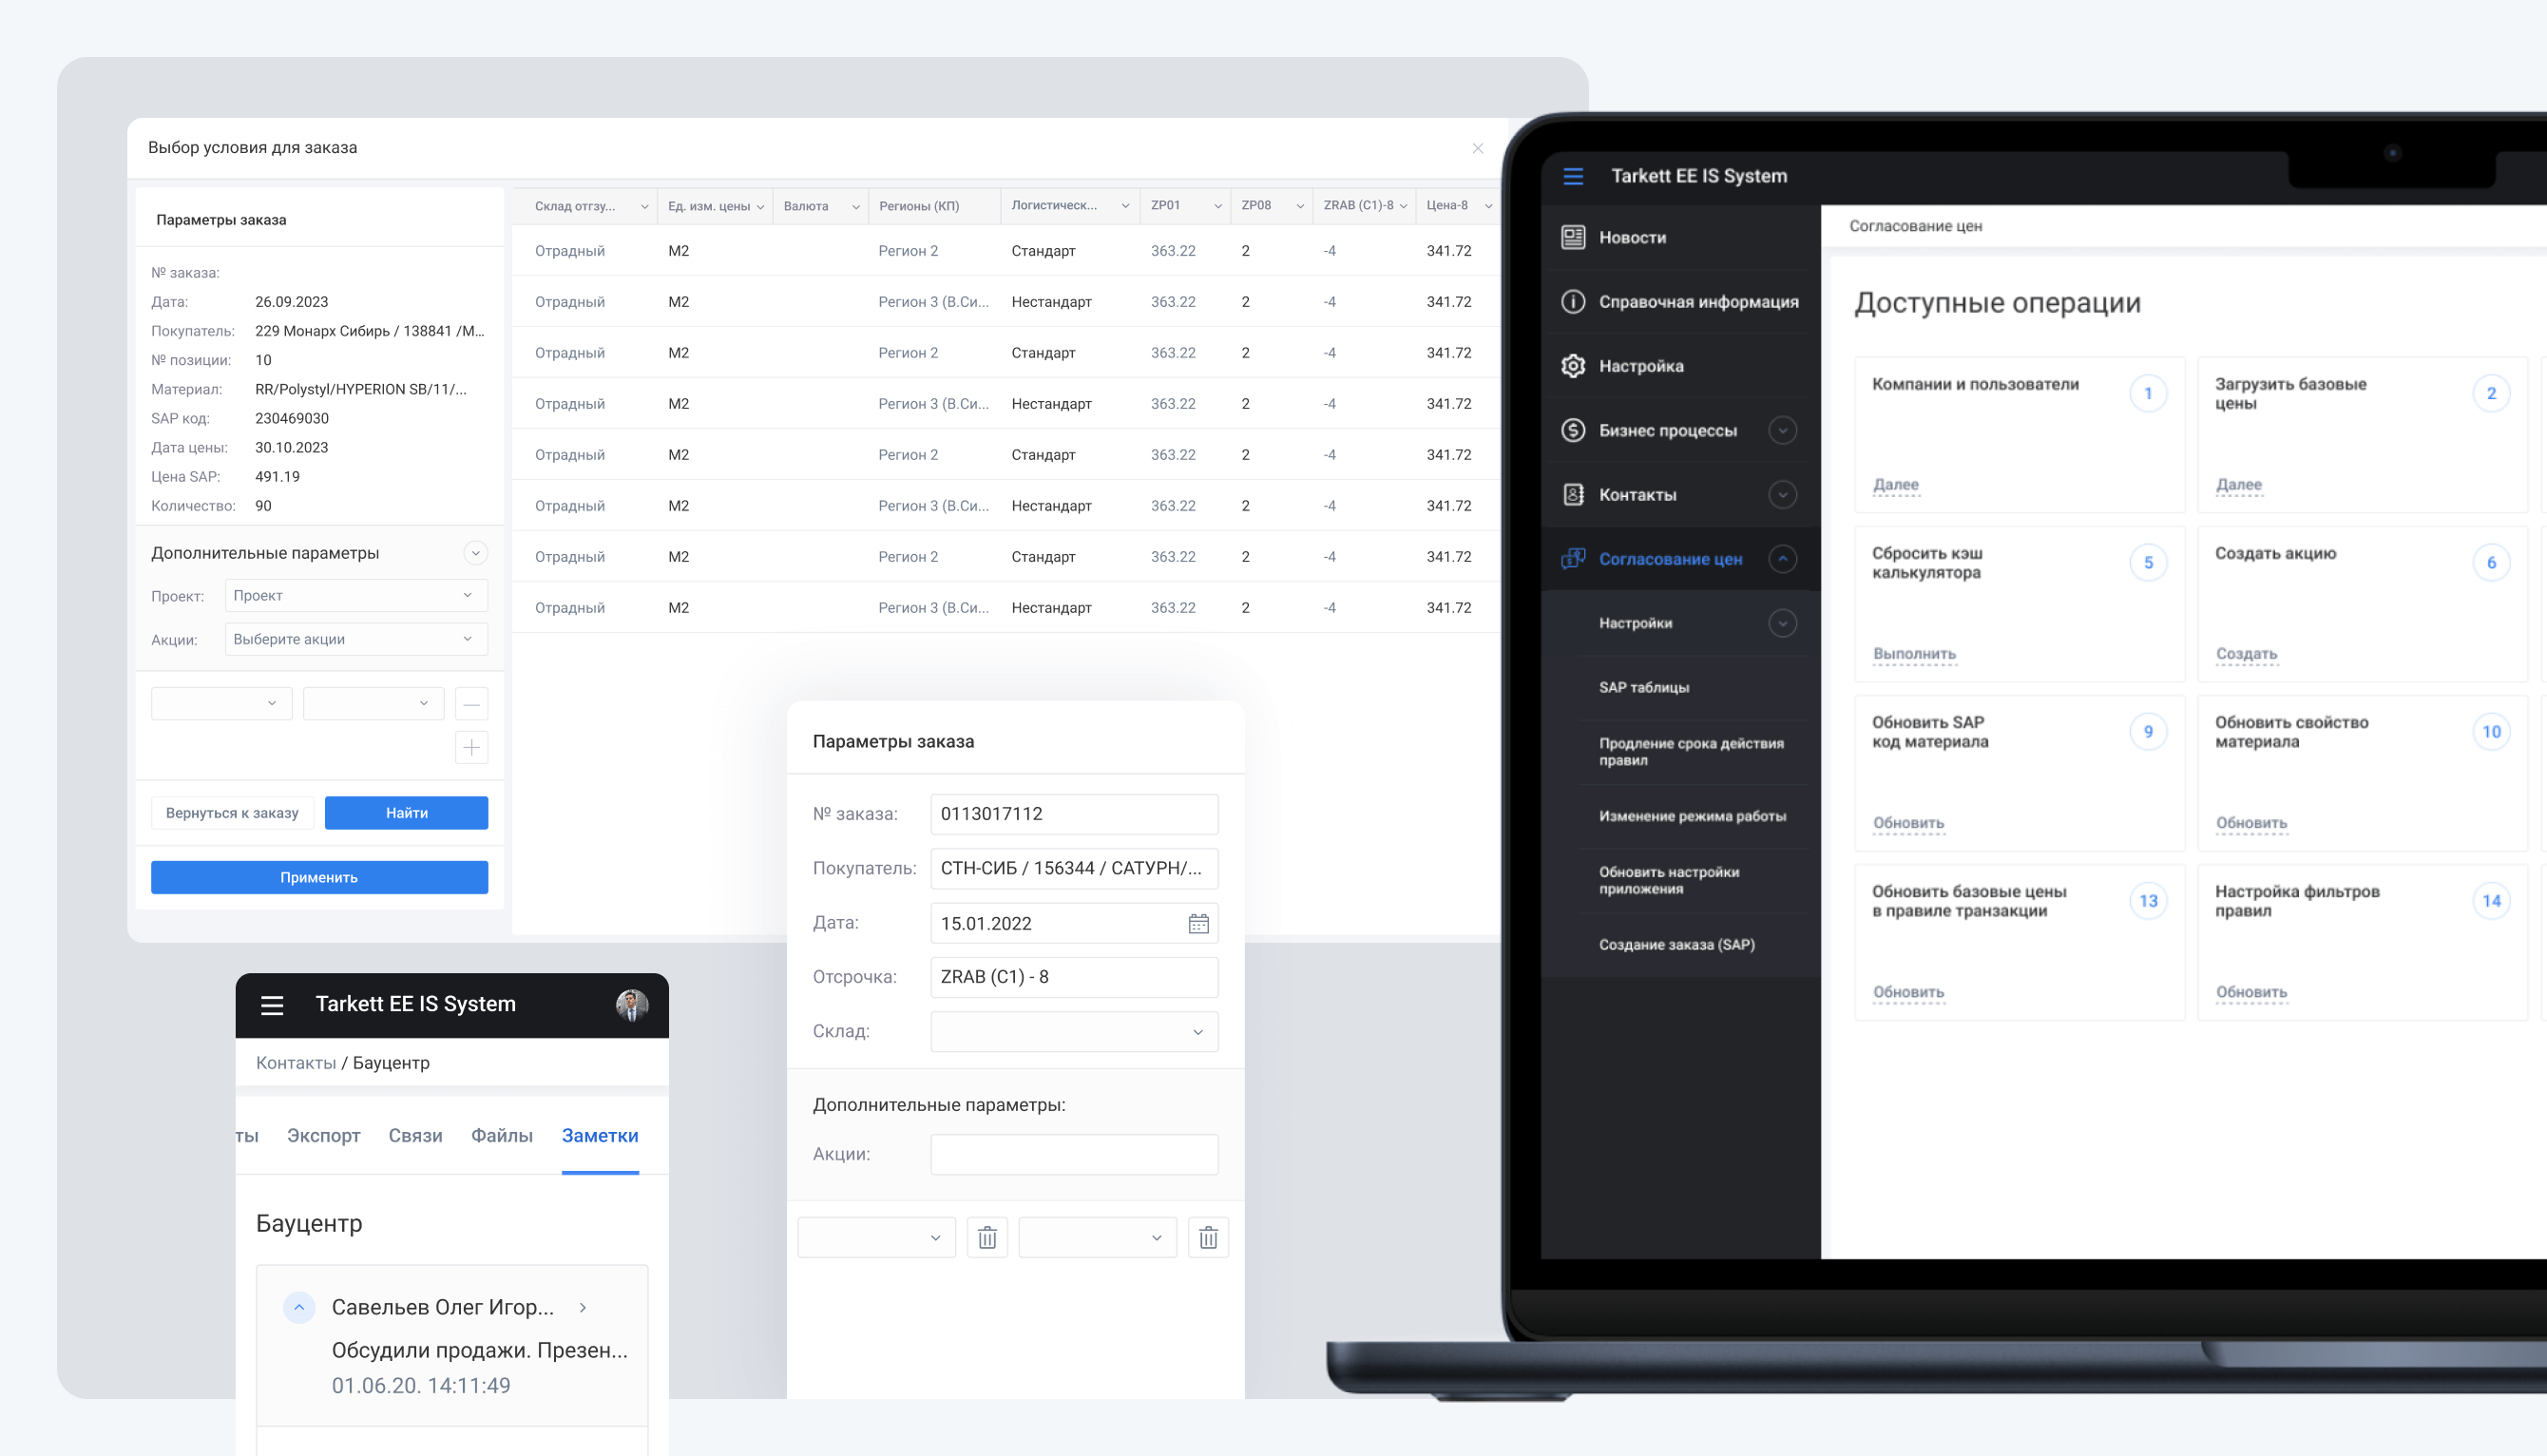The image size is (2547, 1456).
Task: Click the News icon in sidebar
Action: click(x=1572, y=237)
